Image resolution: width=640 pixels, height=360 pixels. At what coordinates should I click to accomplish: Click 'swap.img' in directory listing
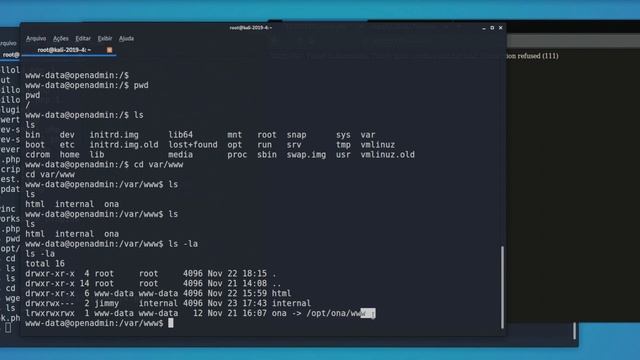pos(307,155)
